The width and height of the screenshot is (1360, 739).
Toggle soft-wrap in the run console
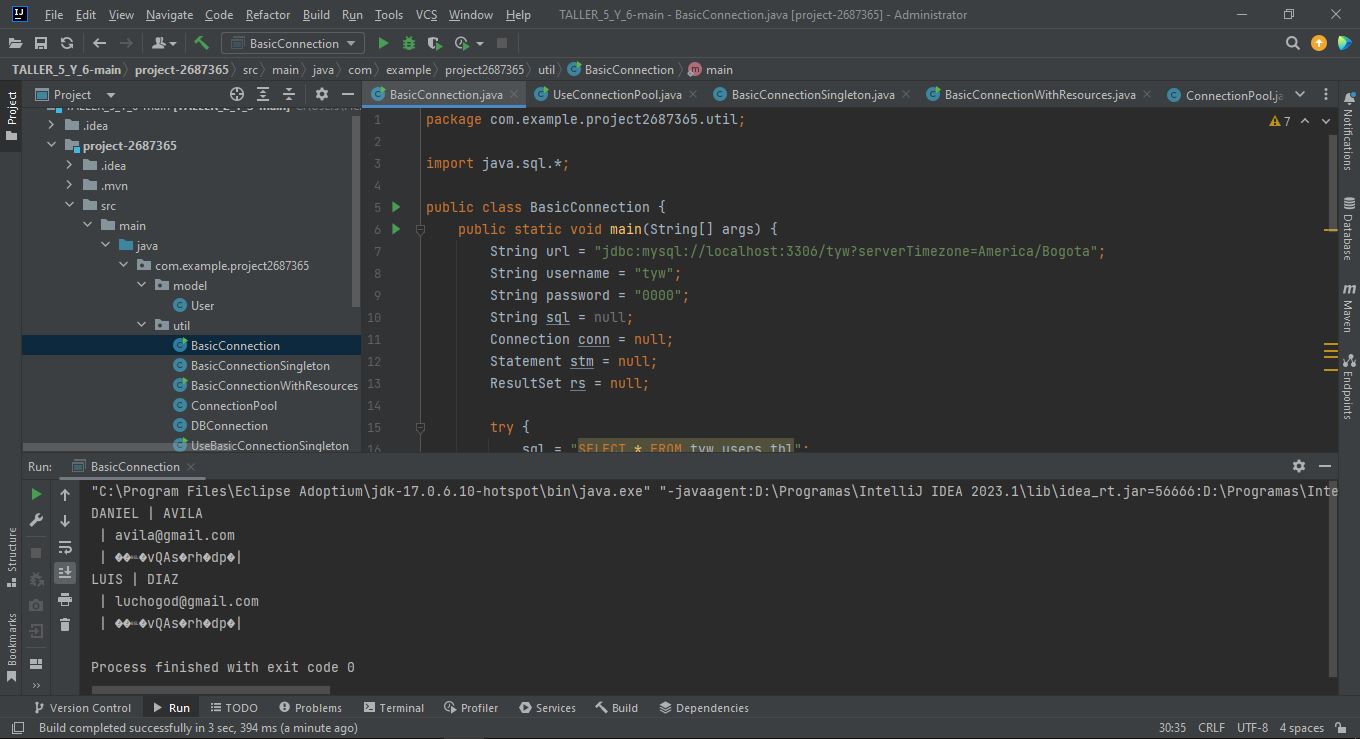(x=65, y=547)
